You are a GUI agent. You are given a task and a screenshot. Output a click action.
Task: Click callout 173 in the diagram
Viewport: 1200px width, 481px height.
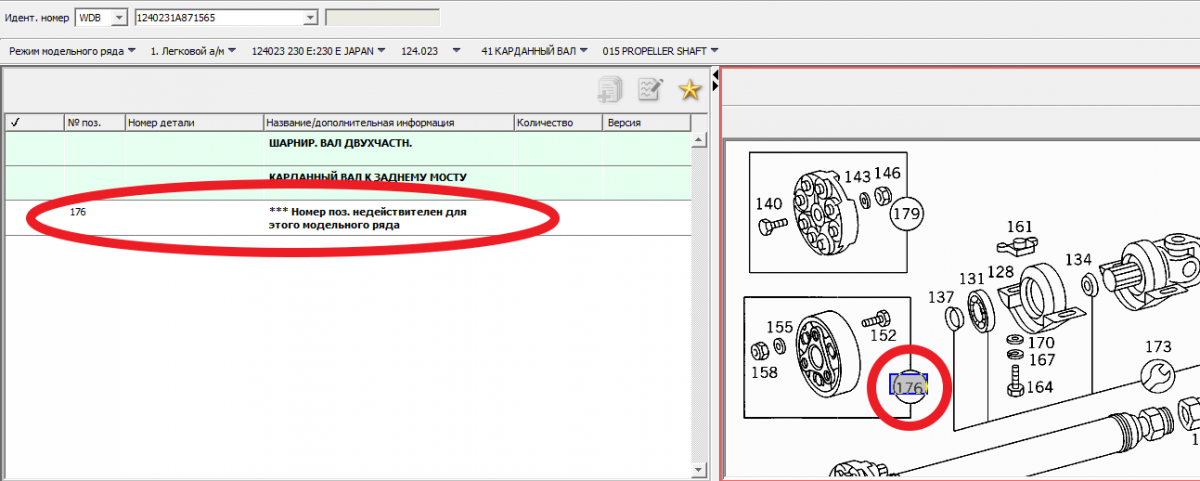coord(1157,347)
